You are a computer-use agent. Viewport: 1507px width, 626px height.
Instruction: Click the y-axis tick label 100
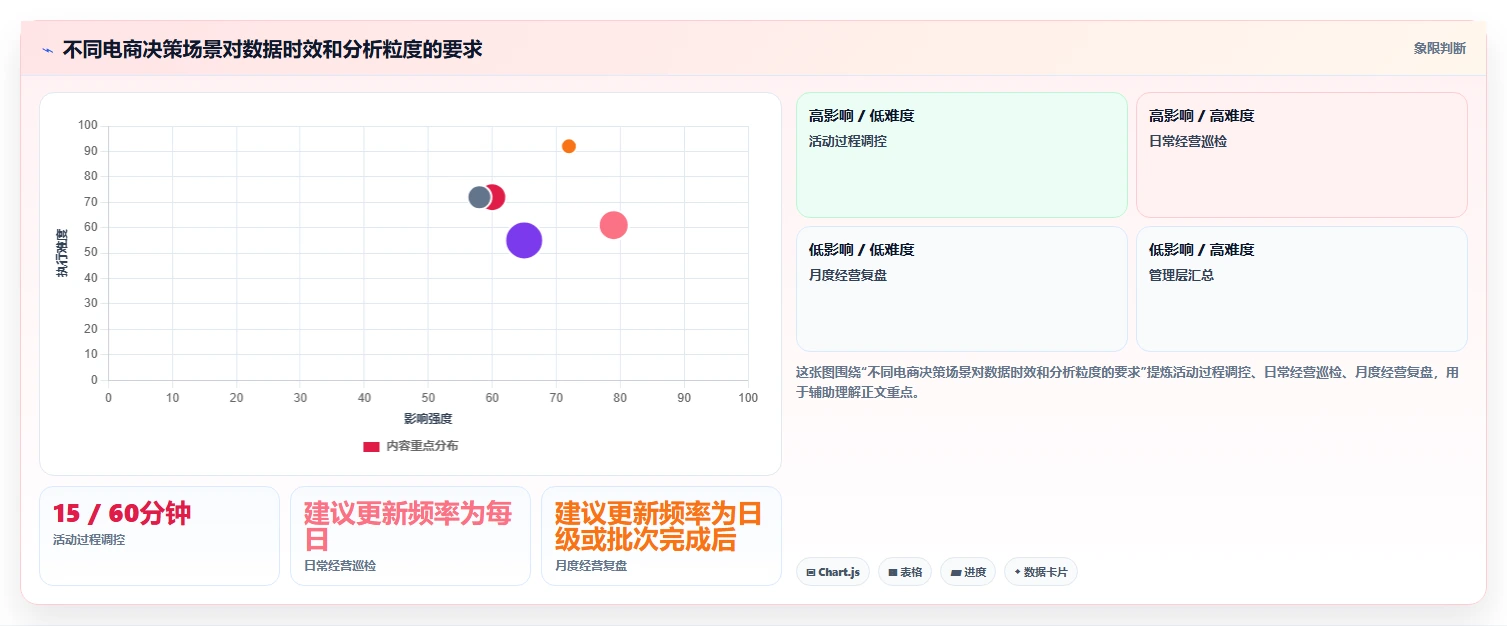[88, 125]
